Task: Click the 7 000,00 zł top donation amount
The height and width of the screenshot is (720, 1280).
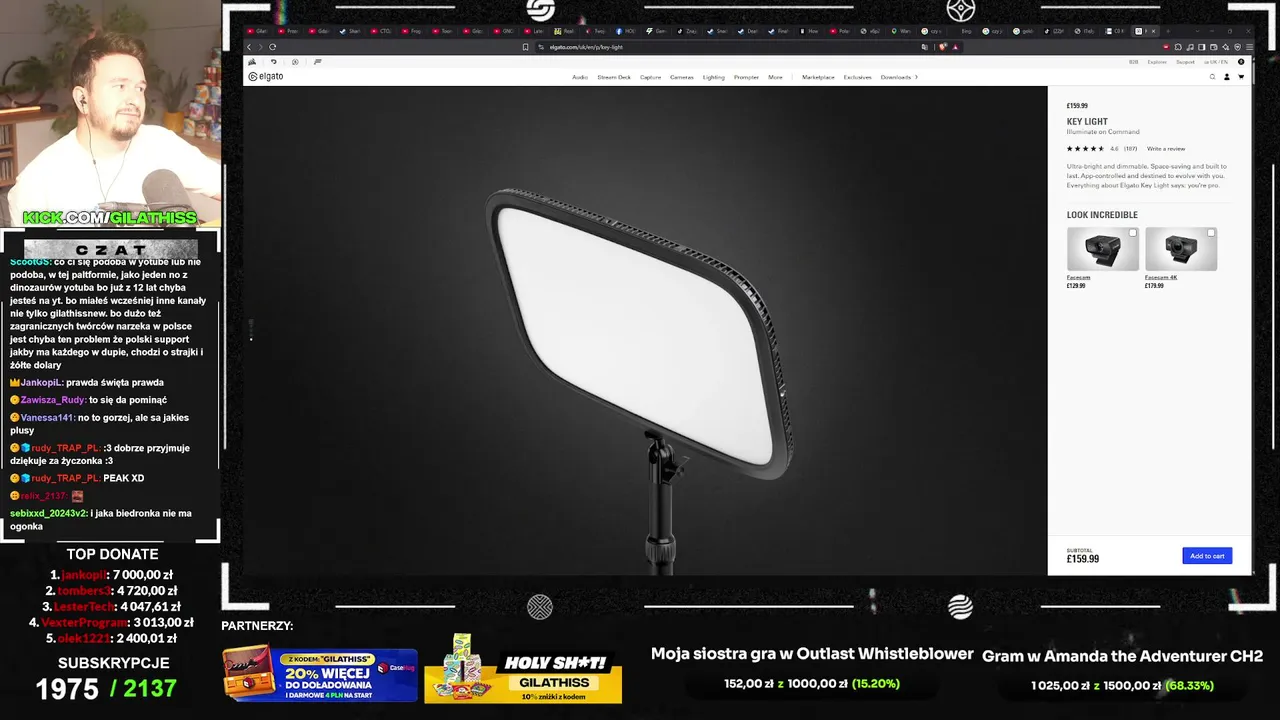Action: click(x=142, y=575)
